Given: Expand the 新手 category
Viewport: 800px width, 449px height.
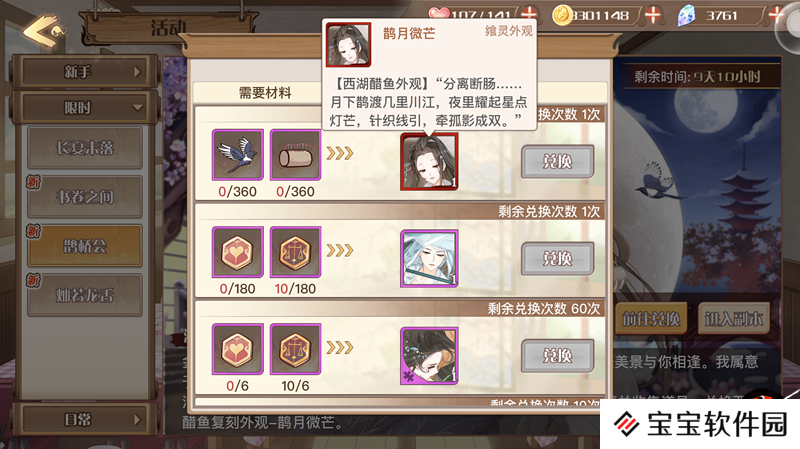Looking at the screenshot, I should [84, 71].
